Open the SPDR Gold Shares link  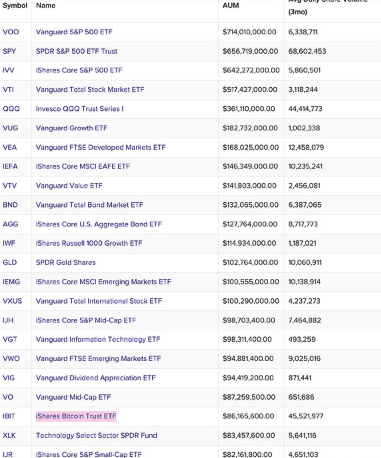click(66, 263)
